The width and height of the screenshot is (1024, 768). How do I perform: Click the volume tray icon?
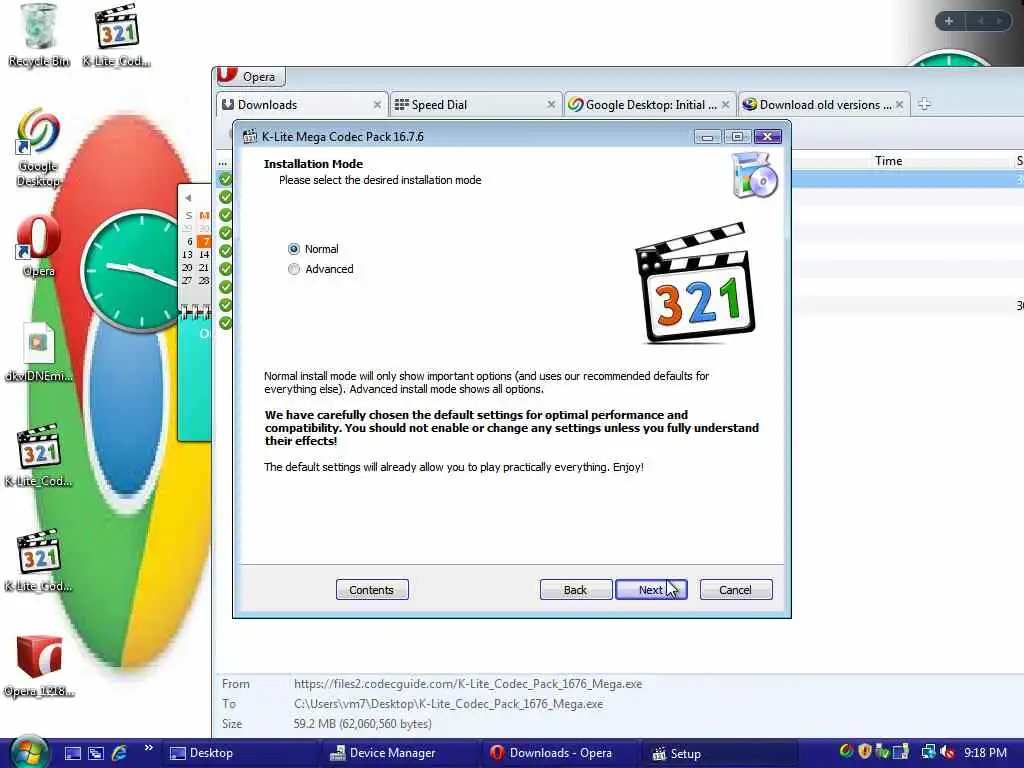pos(948,753)
